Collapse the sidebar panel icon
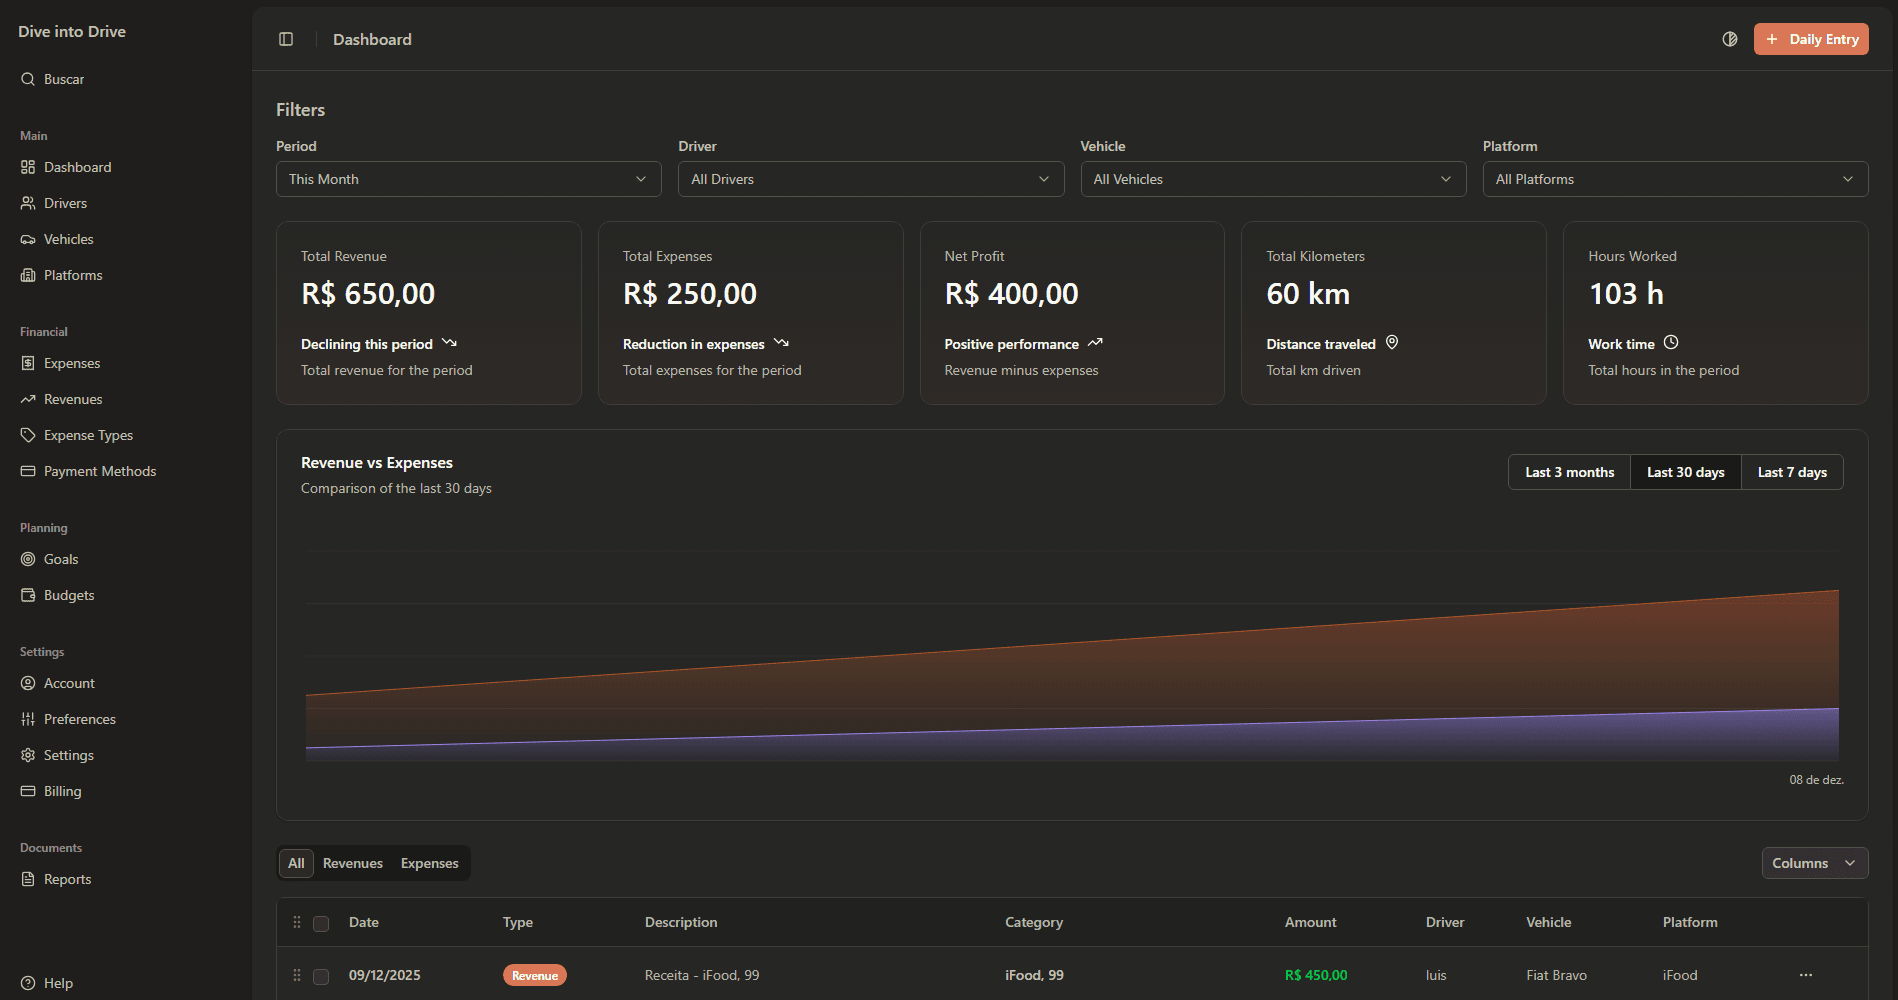The height and width of the screenshot is (1000, 1898). (x=286, y=39)
